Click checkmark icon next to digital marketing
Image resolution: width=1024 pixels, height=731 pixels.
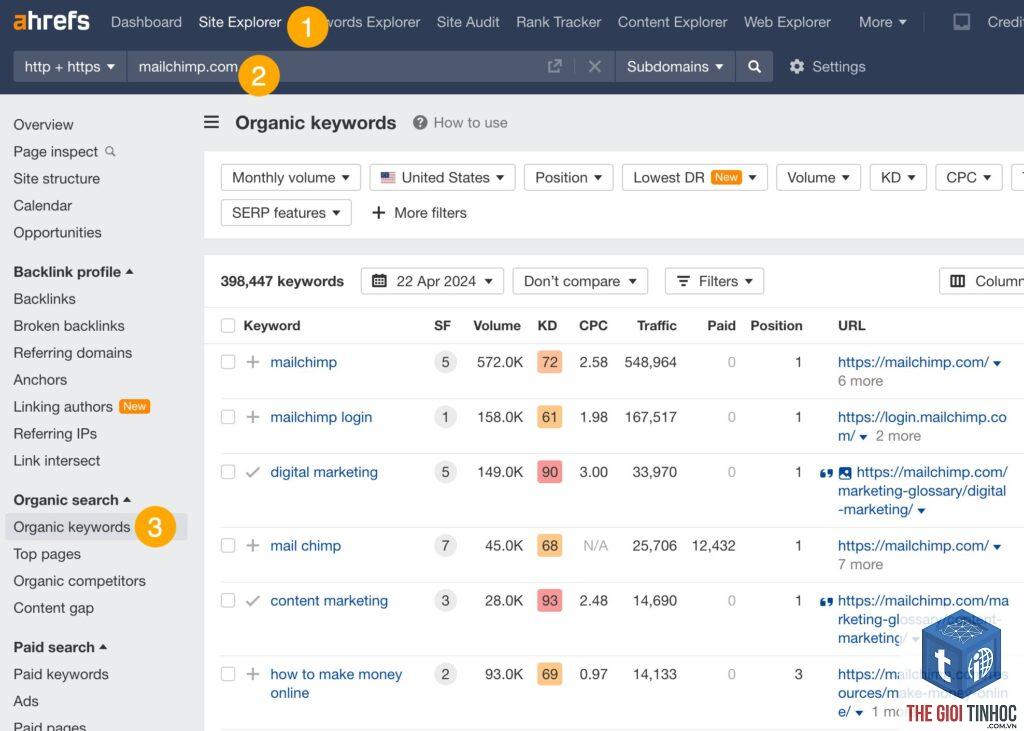coord(253,472)
